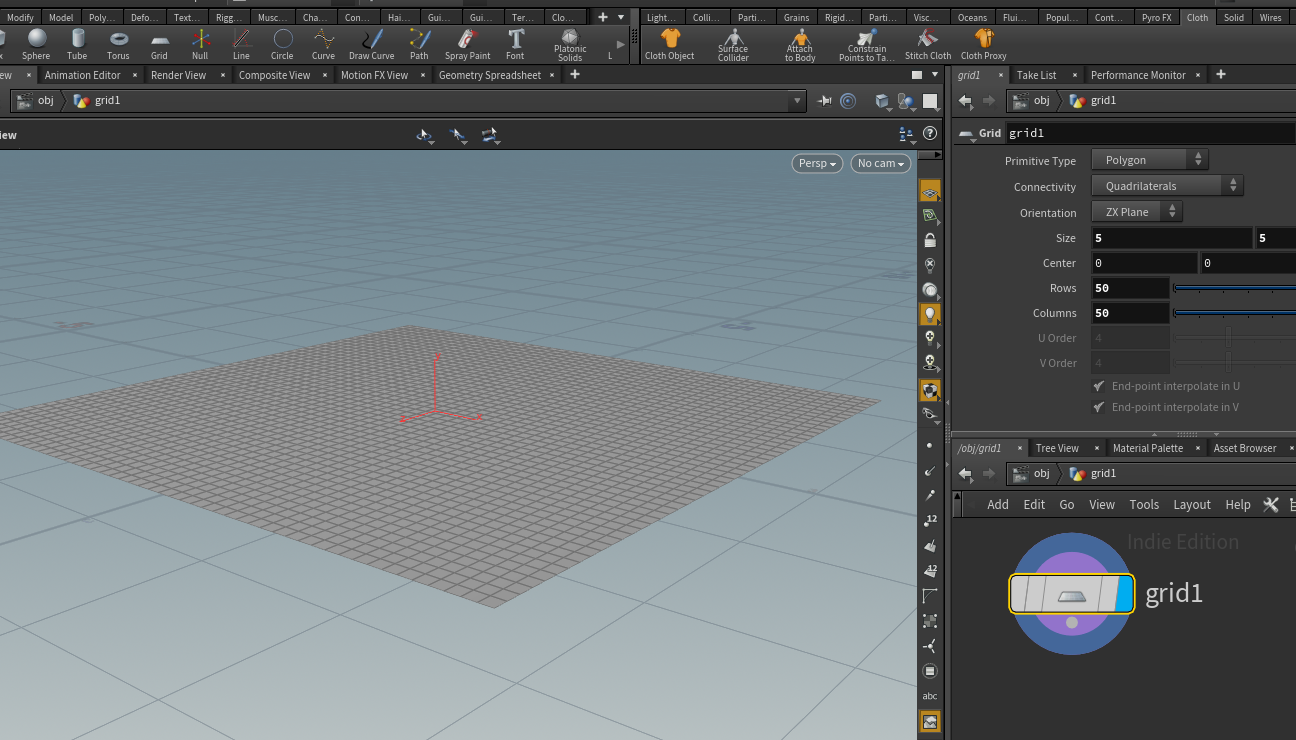1296x740 pixels.
Task: Create a Null with the shelf tool
Action: click(x=200, y=43)
